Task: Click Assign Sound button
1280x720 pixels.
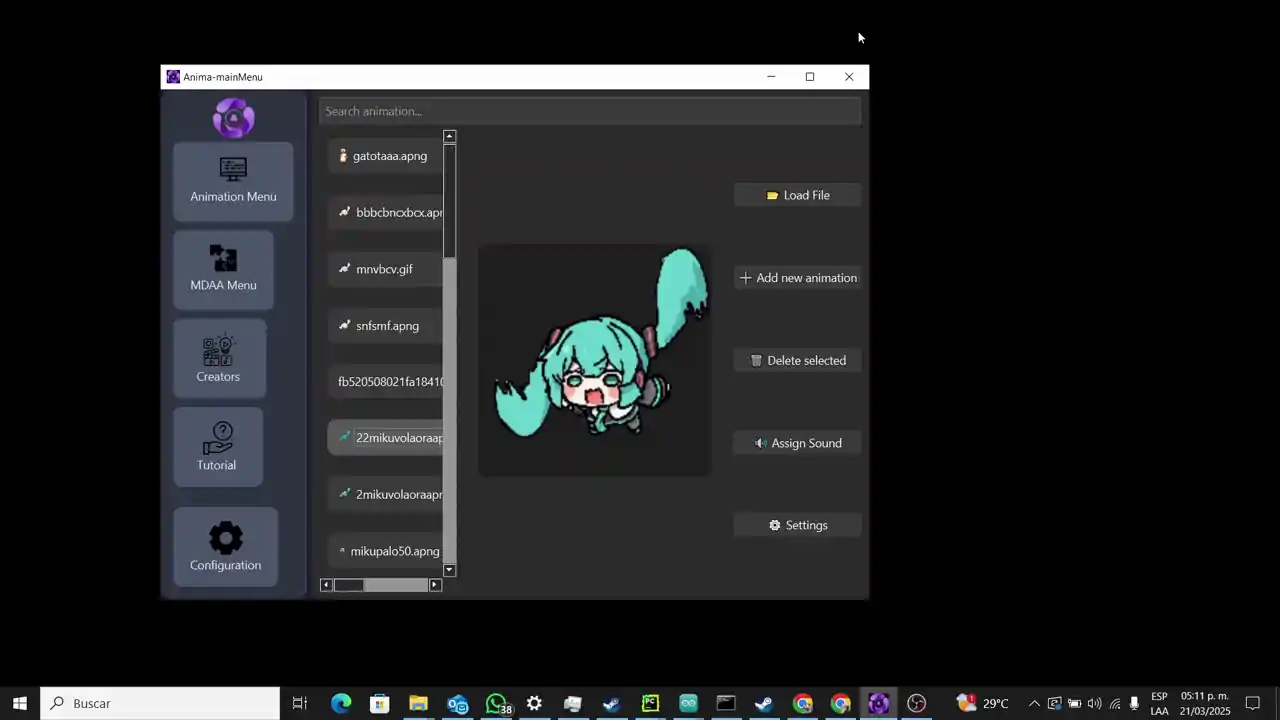Action: click(x=797, y=443)
